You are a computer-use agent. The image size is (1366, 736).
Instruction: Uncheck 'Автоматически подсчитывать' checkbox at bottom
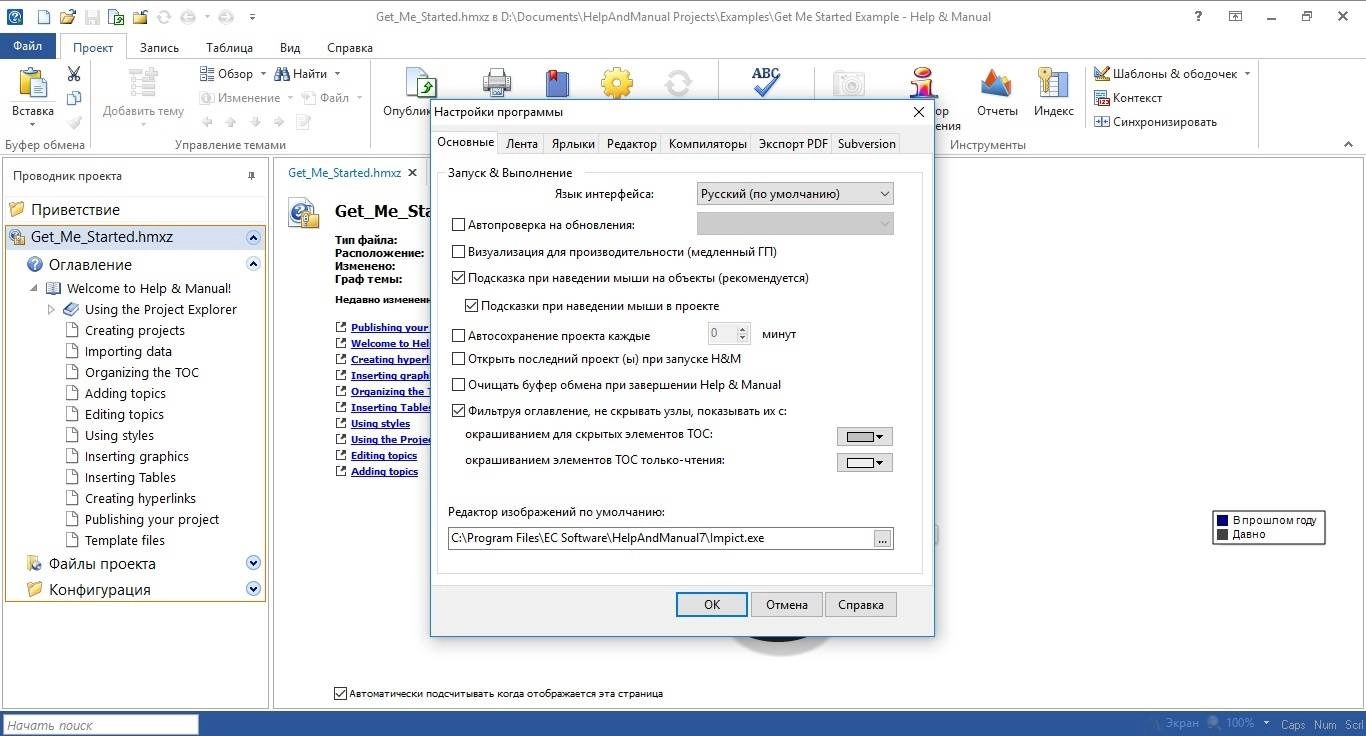pyautogui.click(x=340, y=693)
